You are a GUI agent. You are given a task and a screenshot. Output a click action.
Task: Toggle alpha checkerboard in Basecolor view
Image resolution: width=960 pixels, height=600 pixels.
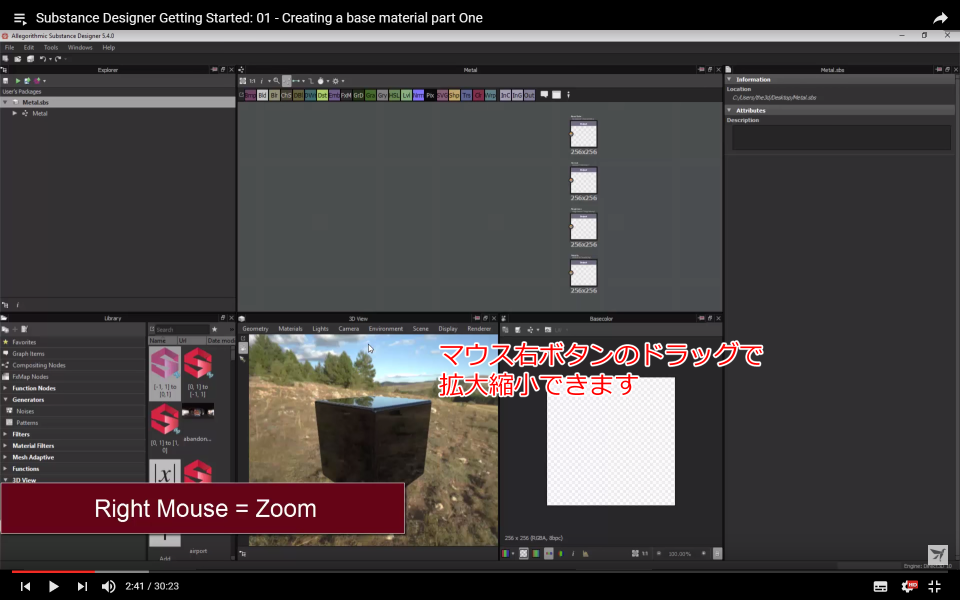[x=523, y=553]
